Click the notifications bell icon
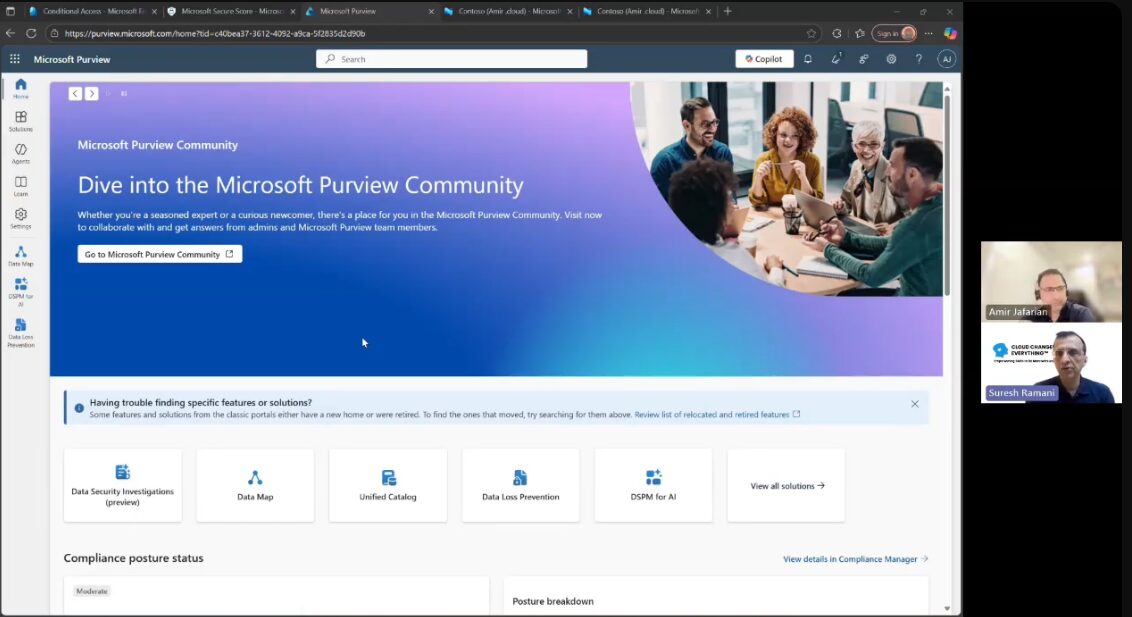1132x617 pixels. tap(808, 59)
